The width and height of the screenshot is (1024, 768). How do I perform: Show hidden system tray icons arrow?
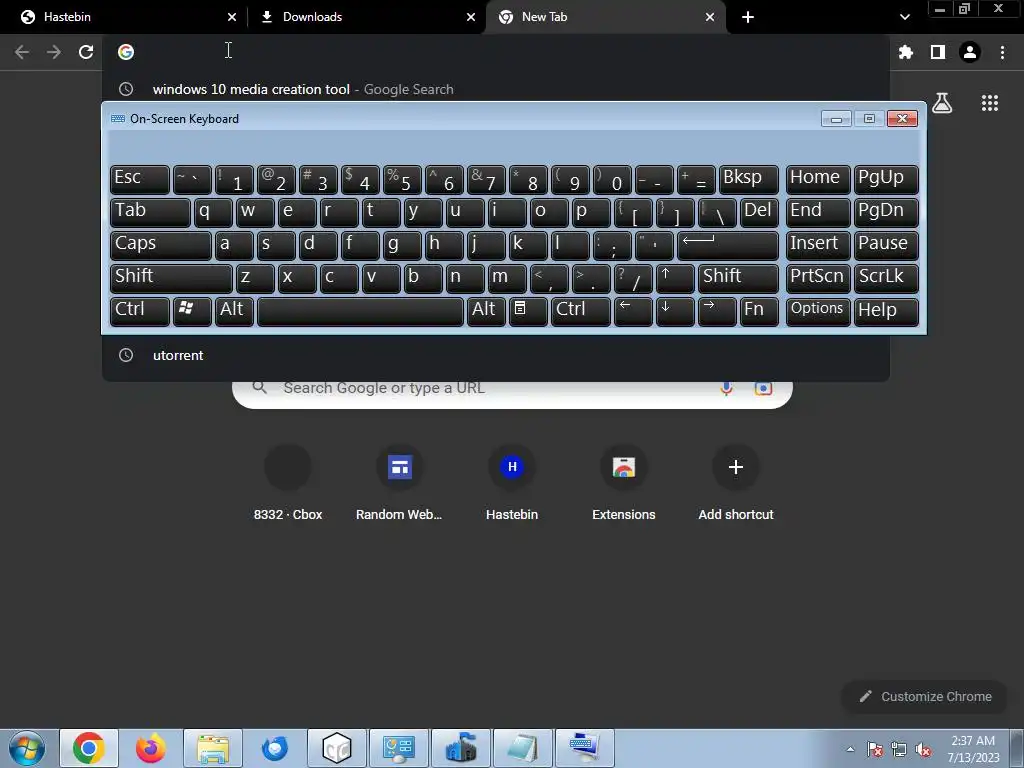850,749
